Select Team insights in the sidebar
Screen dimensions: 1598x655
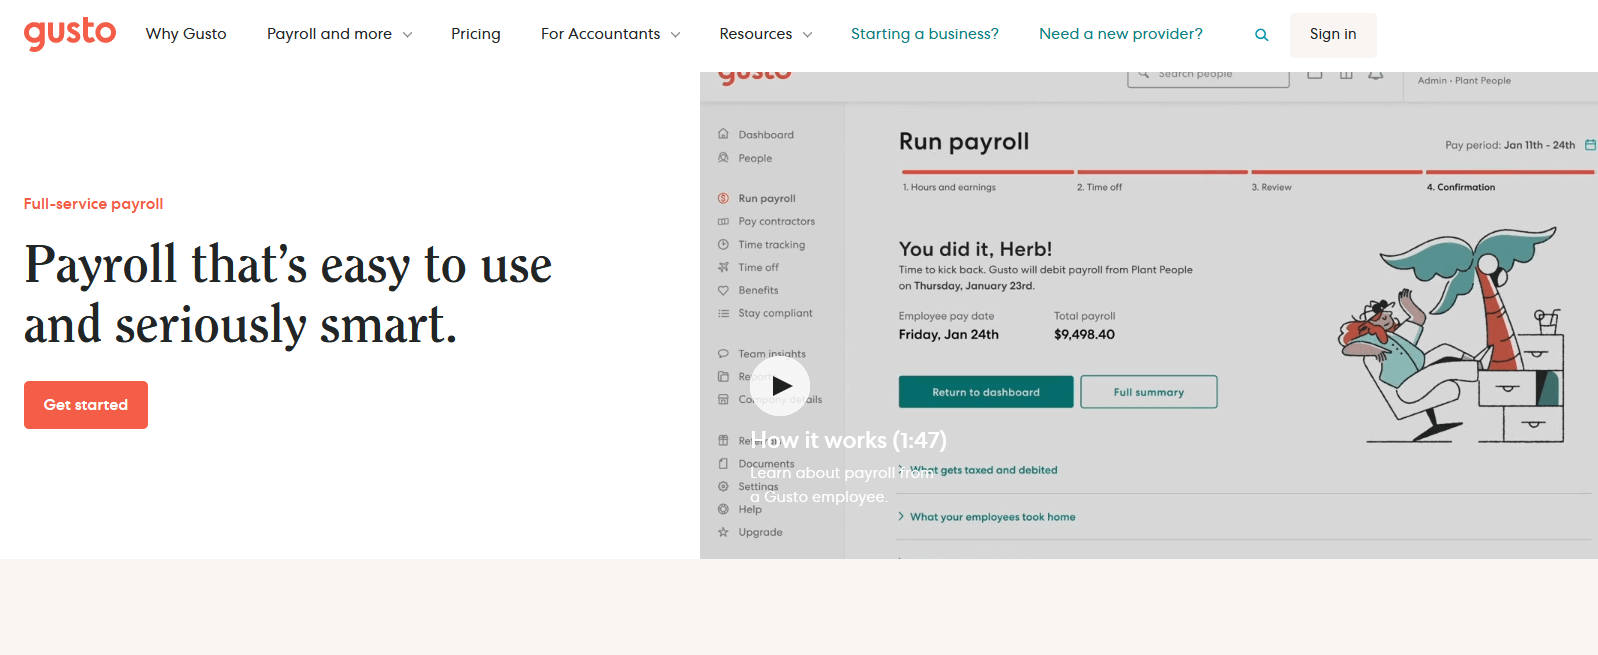[x=762, y=353]
